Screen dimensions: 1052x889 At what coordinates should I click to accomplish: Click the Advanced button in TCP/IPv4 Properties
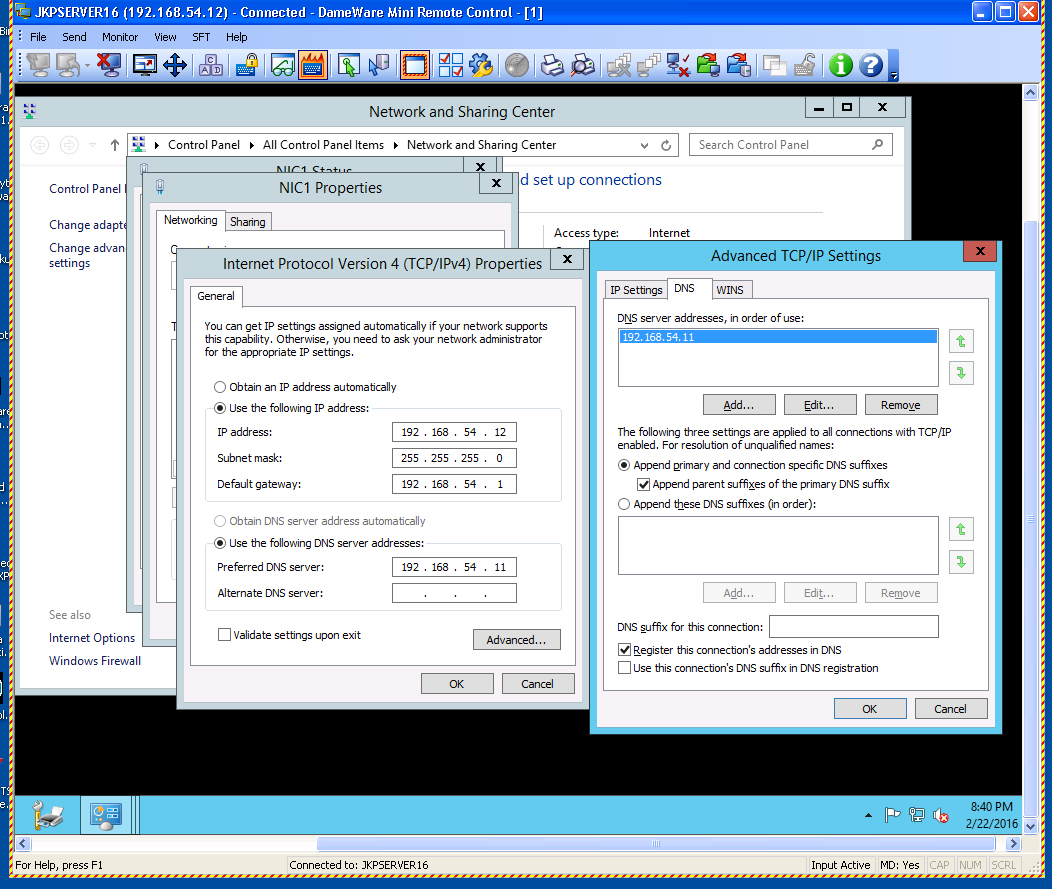tap(516, 639)
